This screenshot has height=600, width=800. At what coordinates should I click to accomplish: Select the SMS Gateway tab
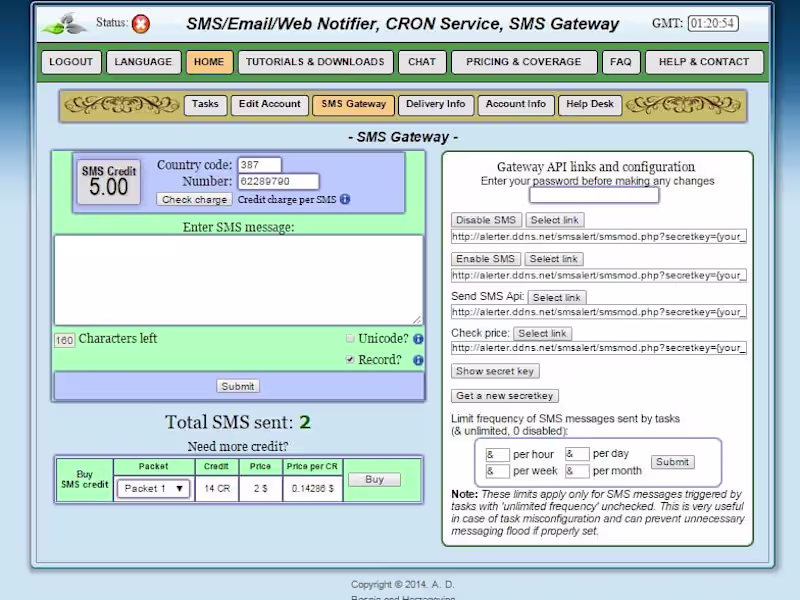tap(354, 105)
